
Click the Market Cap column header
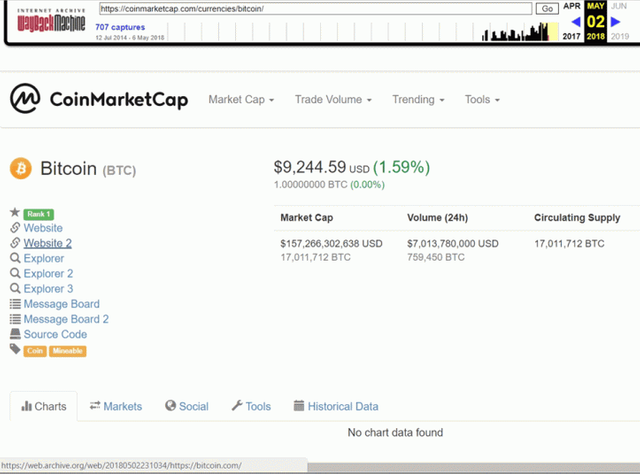307,218
